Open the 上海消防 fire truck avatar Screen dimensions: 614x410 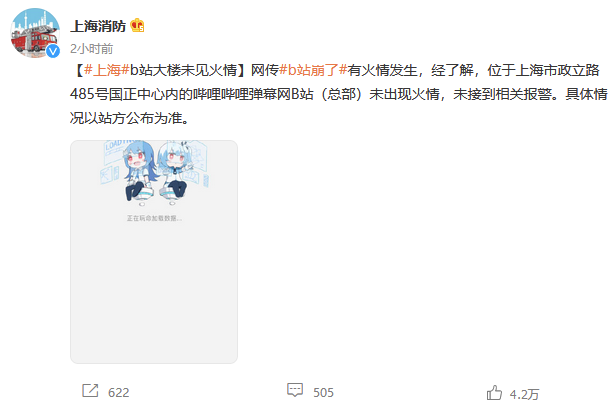[x=35, y=33]
